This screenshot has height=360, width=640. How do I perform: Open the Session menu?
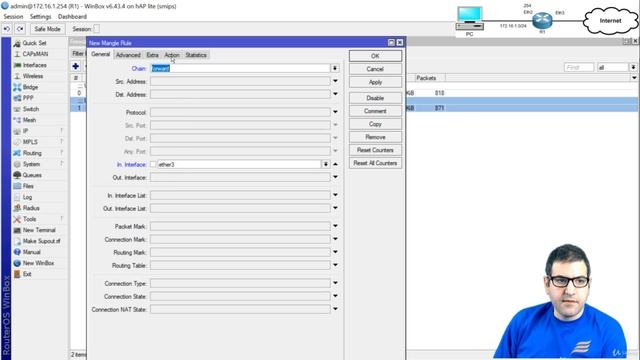[x=13, y=17]
